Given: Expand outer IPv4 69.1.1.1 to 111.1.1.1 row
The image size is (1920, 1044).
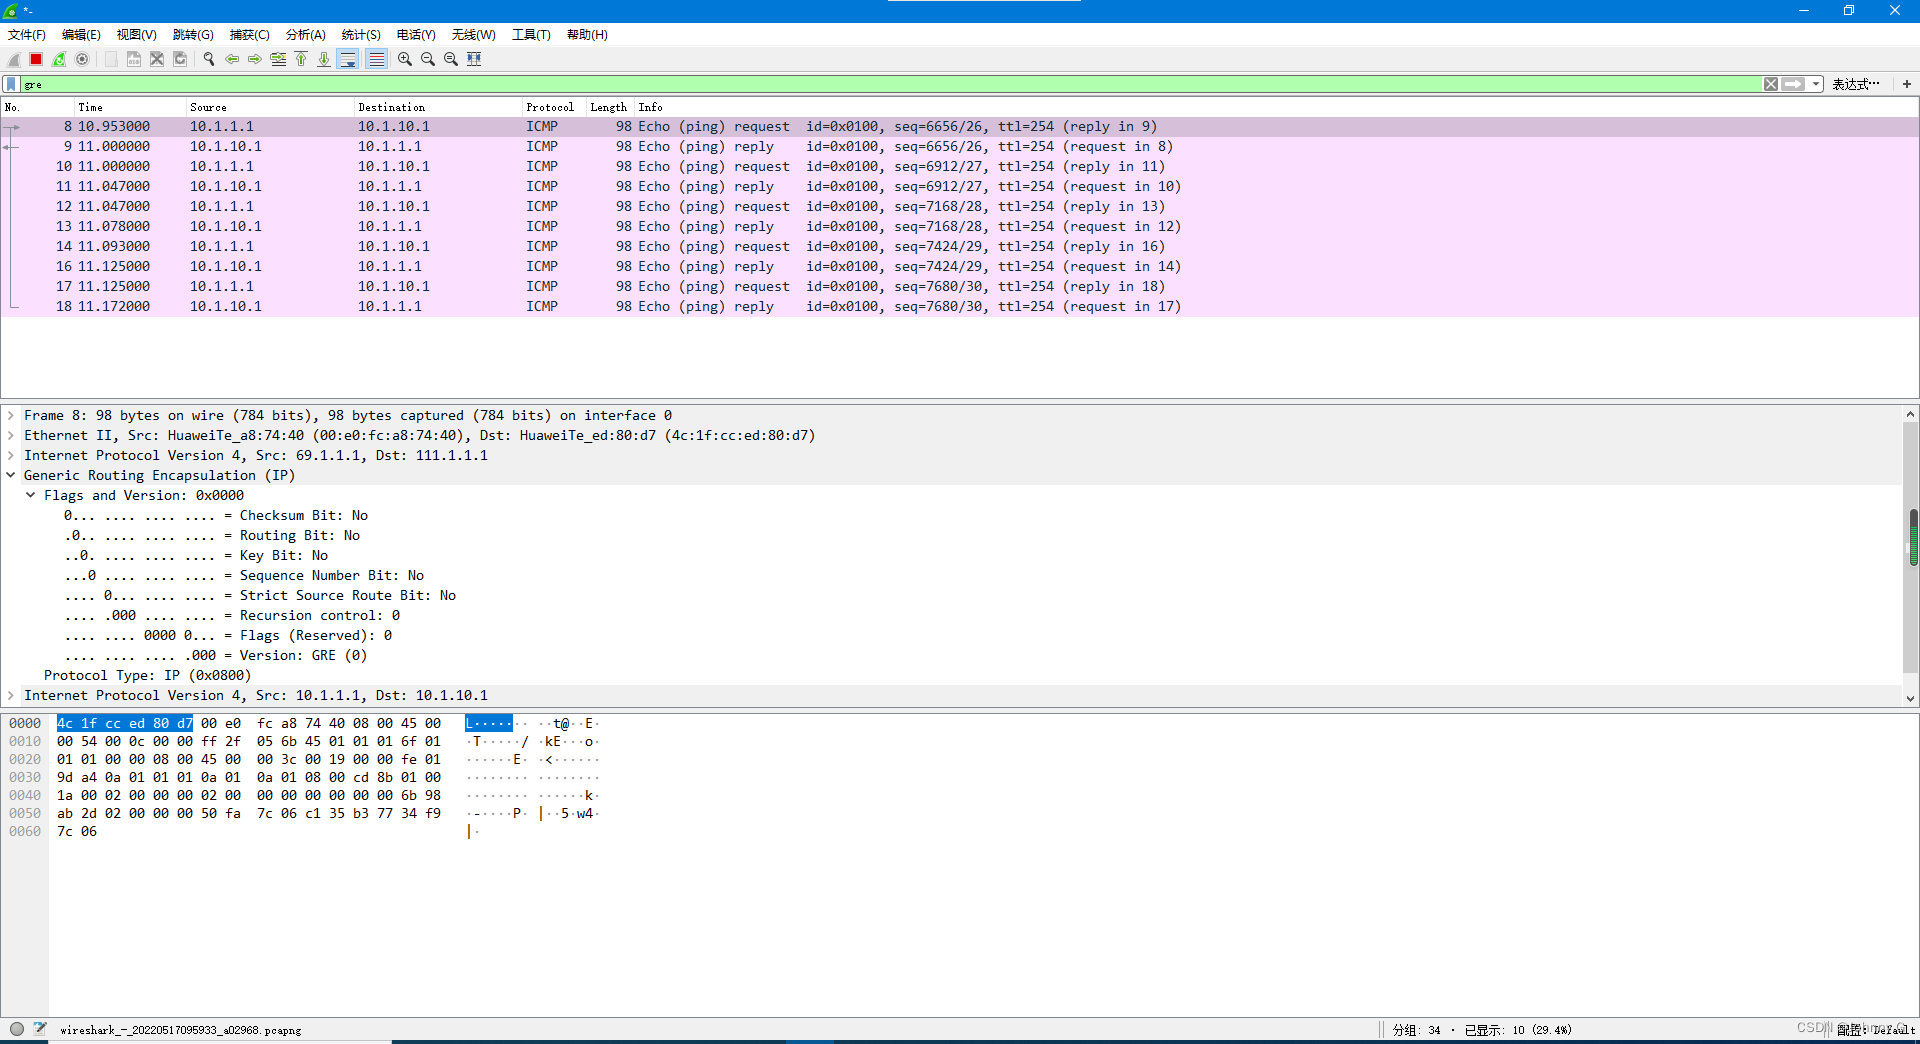Looking at the screenshot, I should point(11,455).
